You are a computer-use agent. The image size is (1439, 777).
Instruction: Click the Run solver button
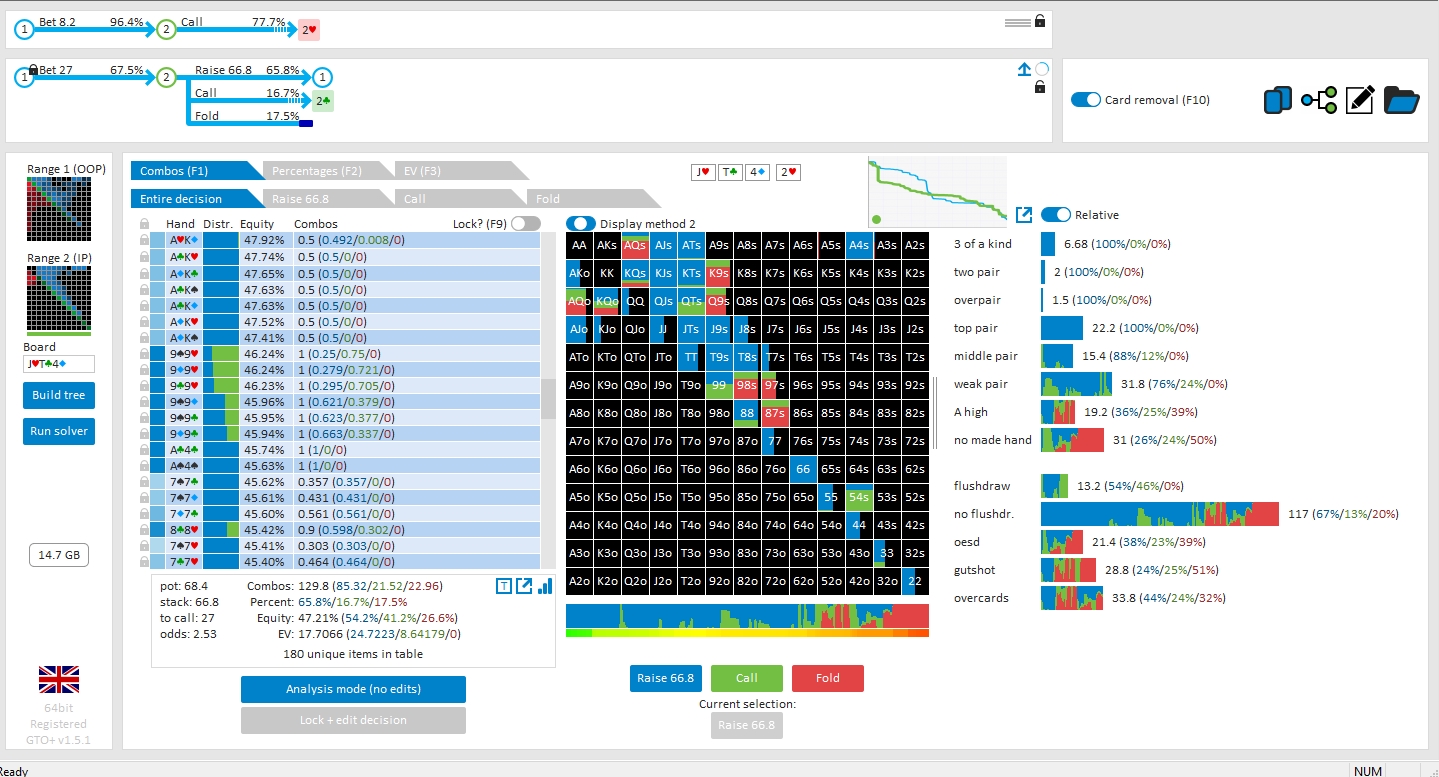59,431
